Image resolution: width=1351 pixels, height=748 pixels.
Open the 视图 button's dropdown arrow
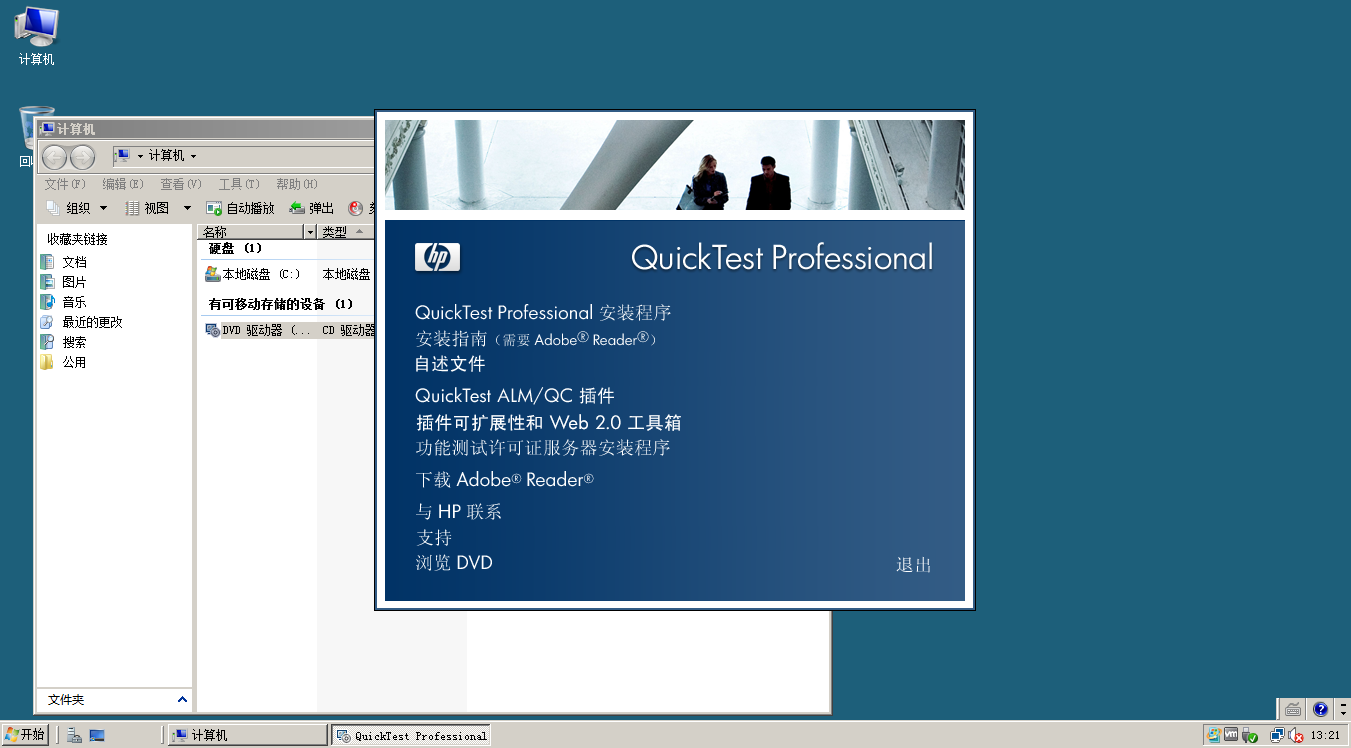(187, 208)
